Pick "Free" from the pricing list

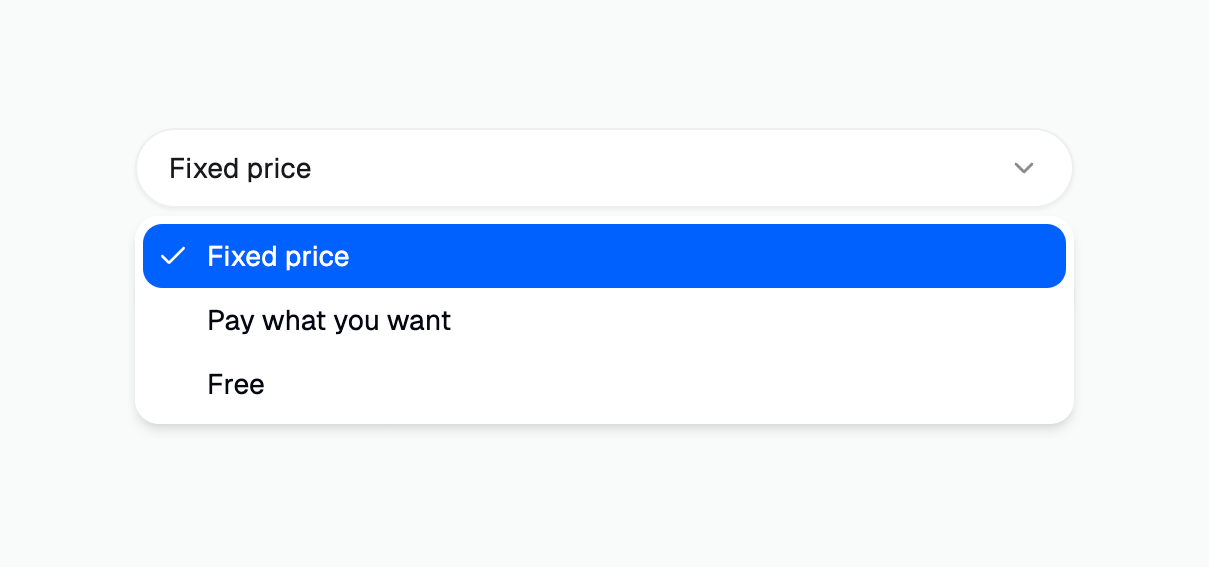[x=236, y=385]
